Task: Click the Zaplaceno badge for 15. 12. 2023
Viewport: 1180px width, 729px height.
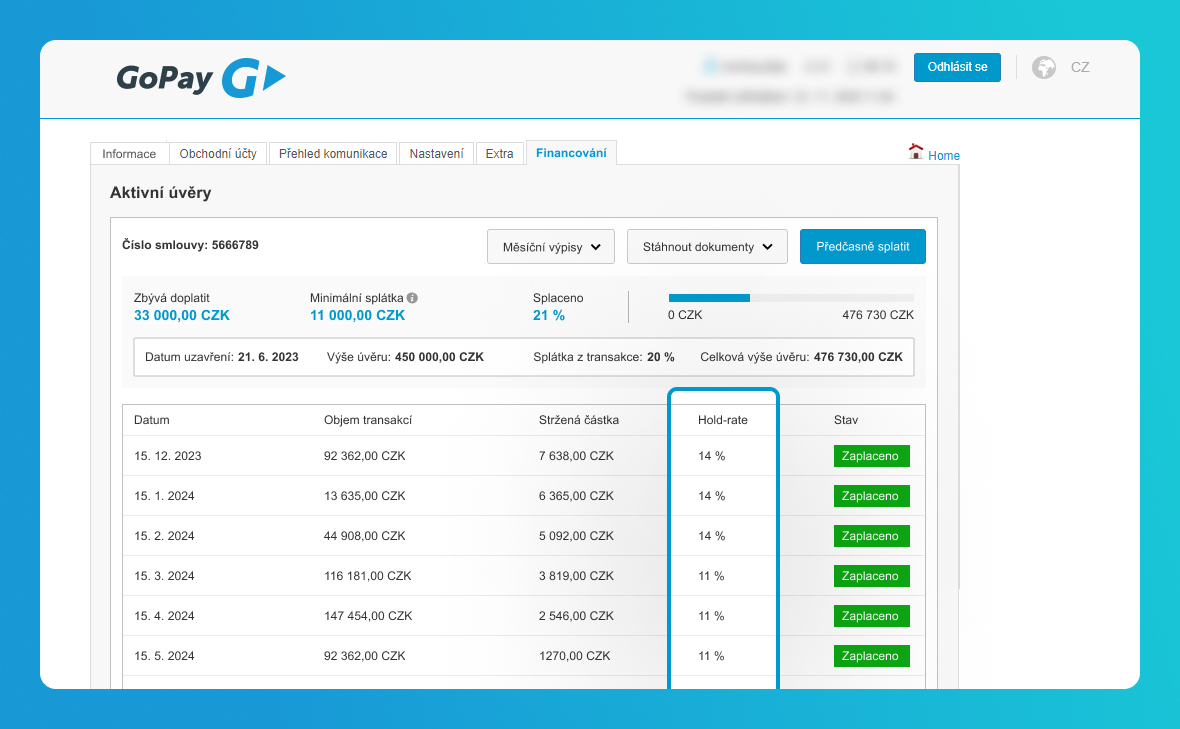Action: [x=871, y=456]
